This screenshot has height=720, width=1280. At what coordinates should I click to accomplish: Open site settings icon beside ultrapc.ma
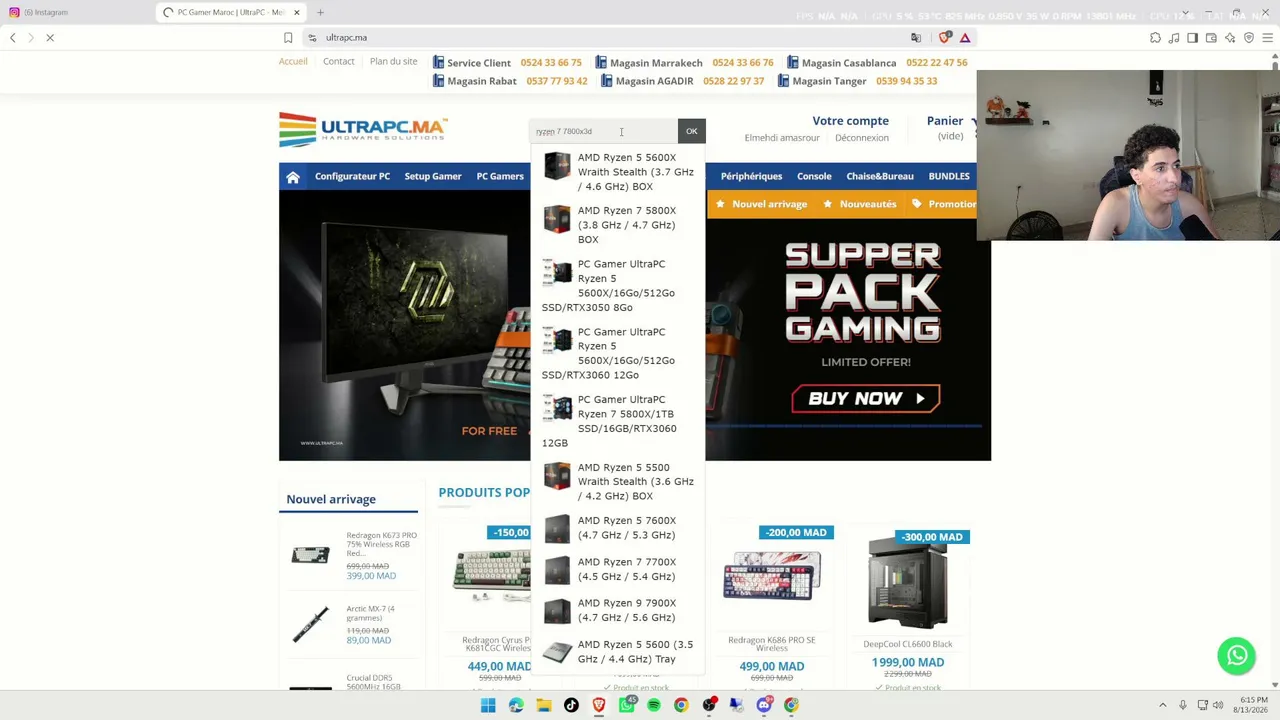point(312,38)
